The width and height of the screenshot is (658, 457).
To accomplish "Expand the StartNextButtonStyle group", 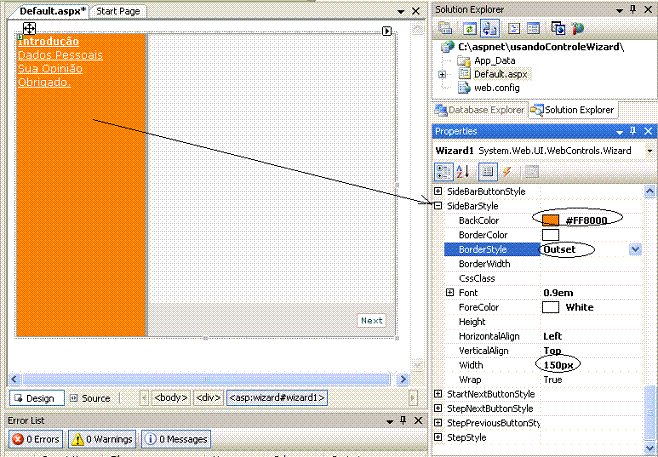I will click(x=438, y=394).
